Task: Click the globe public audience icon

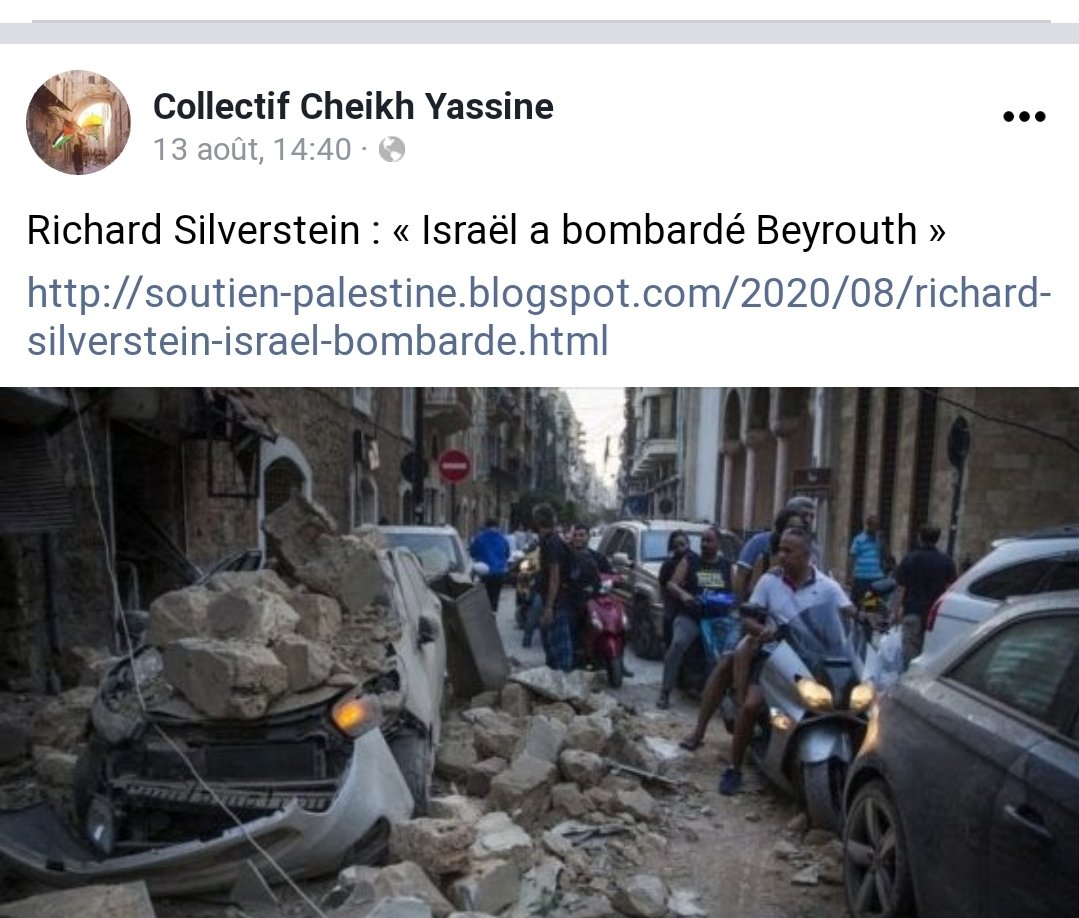Action: click(392, 149)
